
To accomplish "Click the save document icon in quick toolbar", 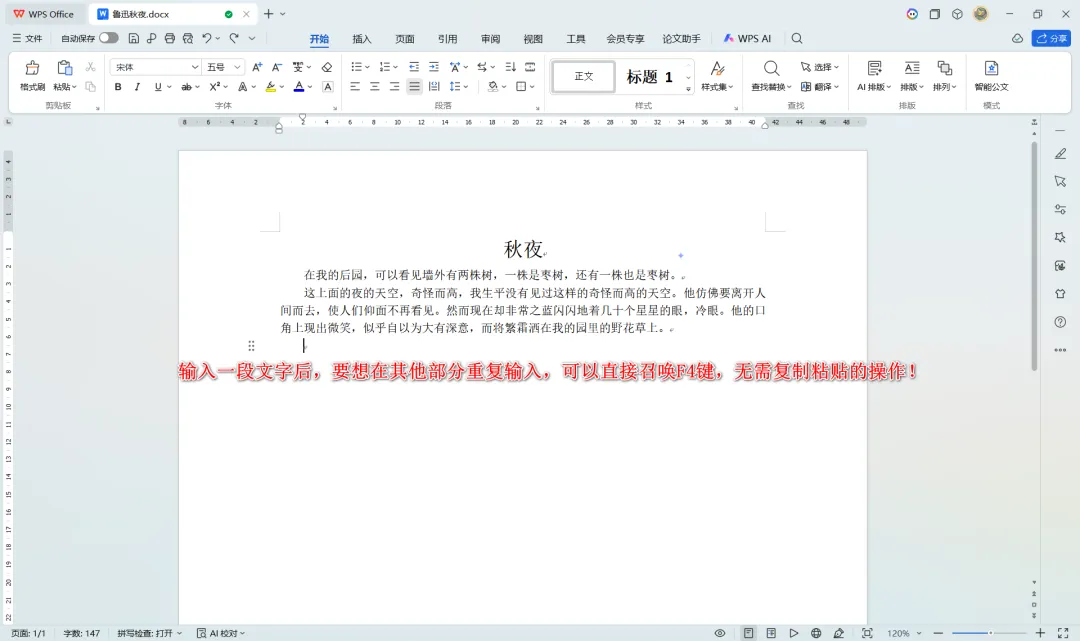I will tap(134, 39).
